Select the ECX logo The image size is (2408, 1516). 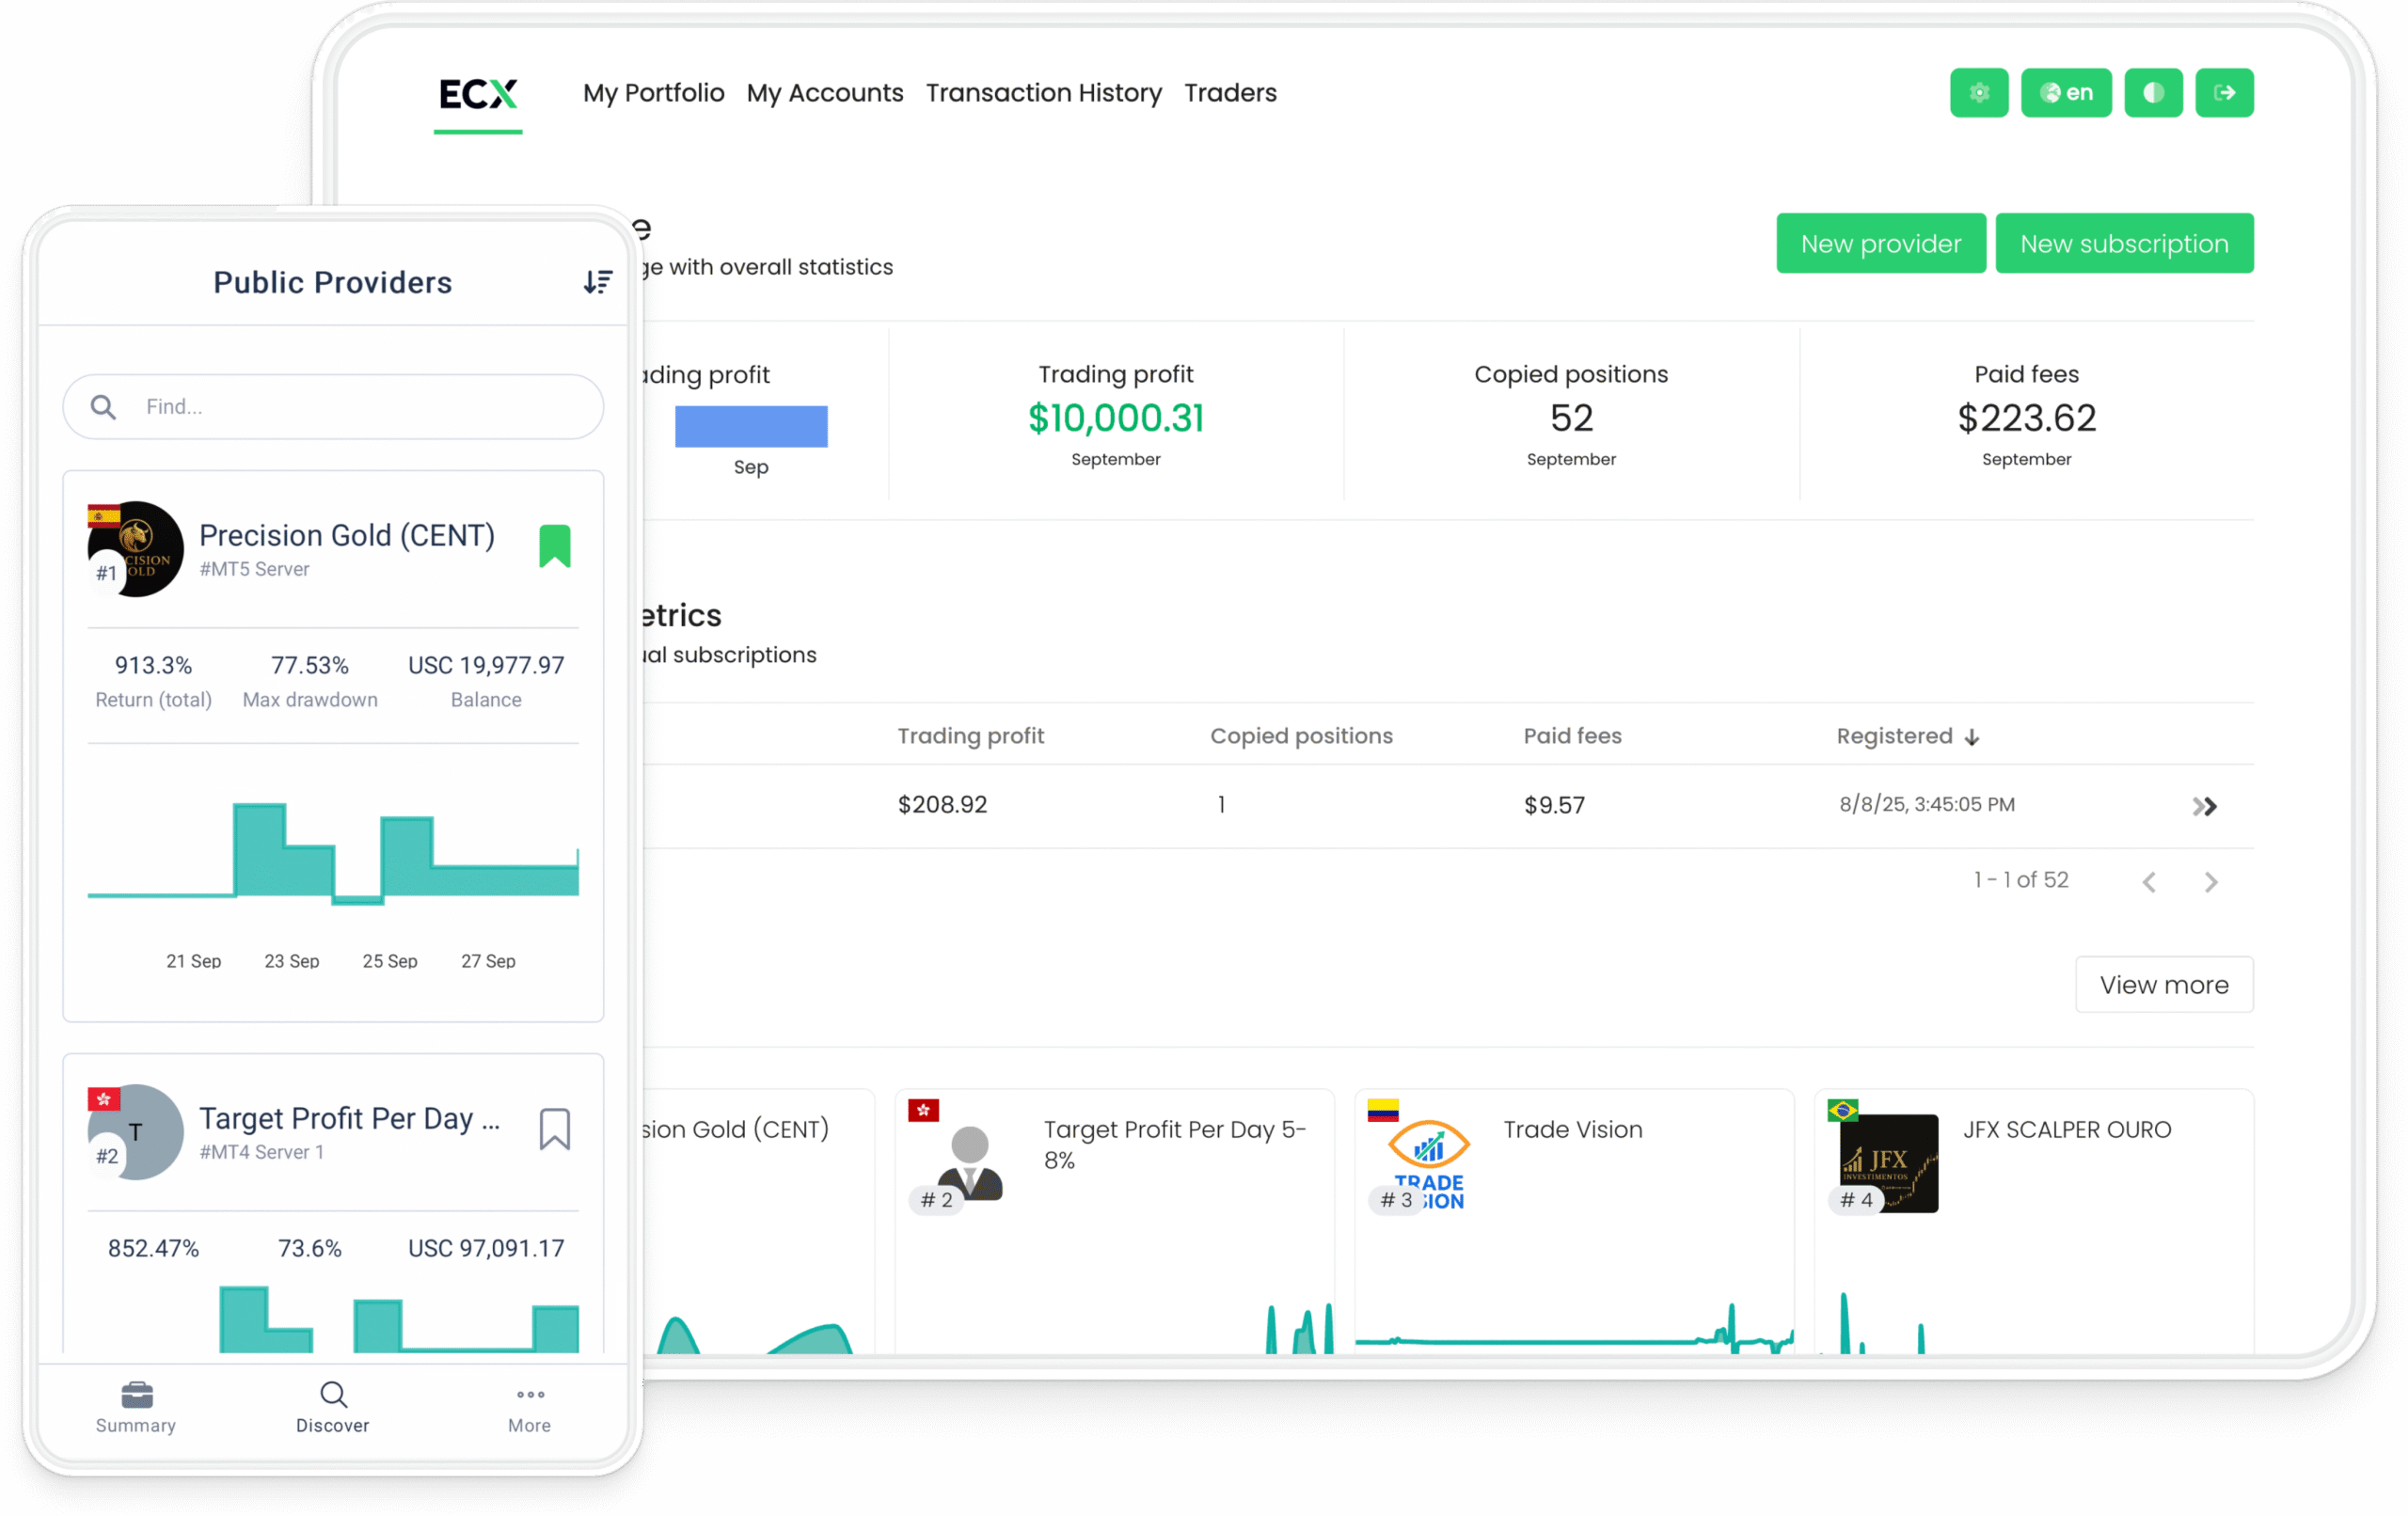[477, 95]
